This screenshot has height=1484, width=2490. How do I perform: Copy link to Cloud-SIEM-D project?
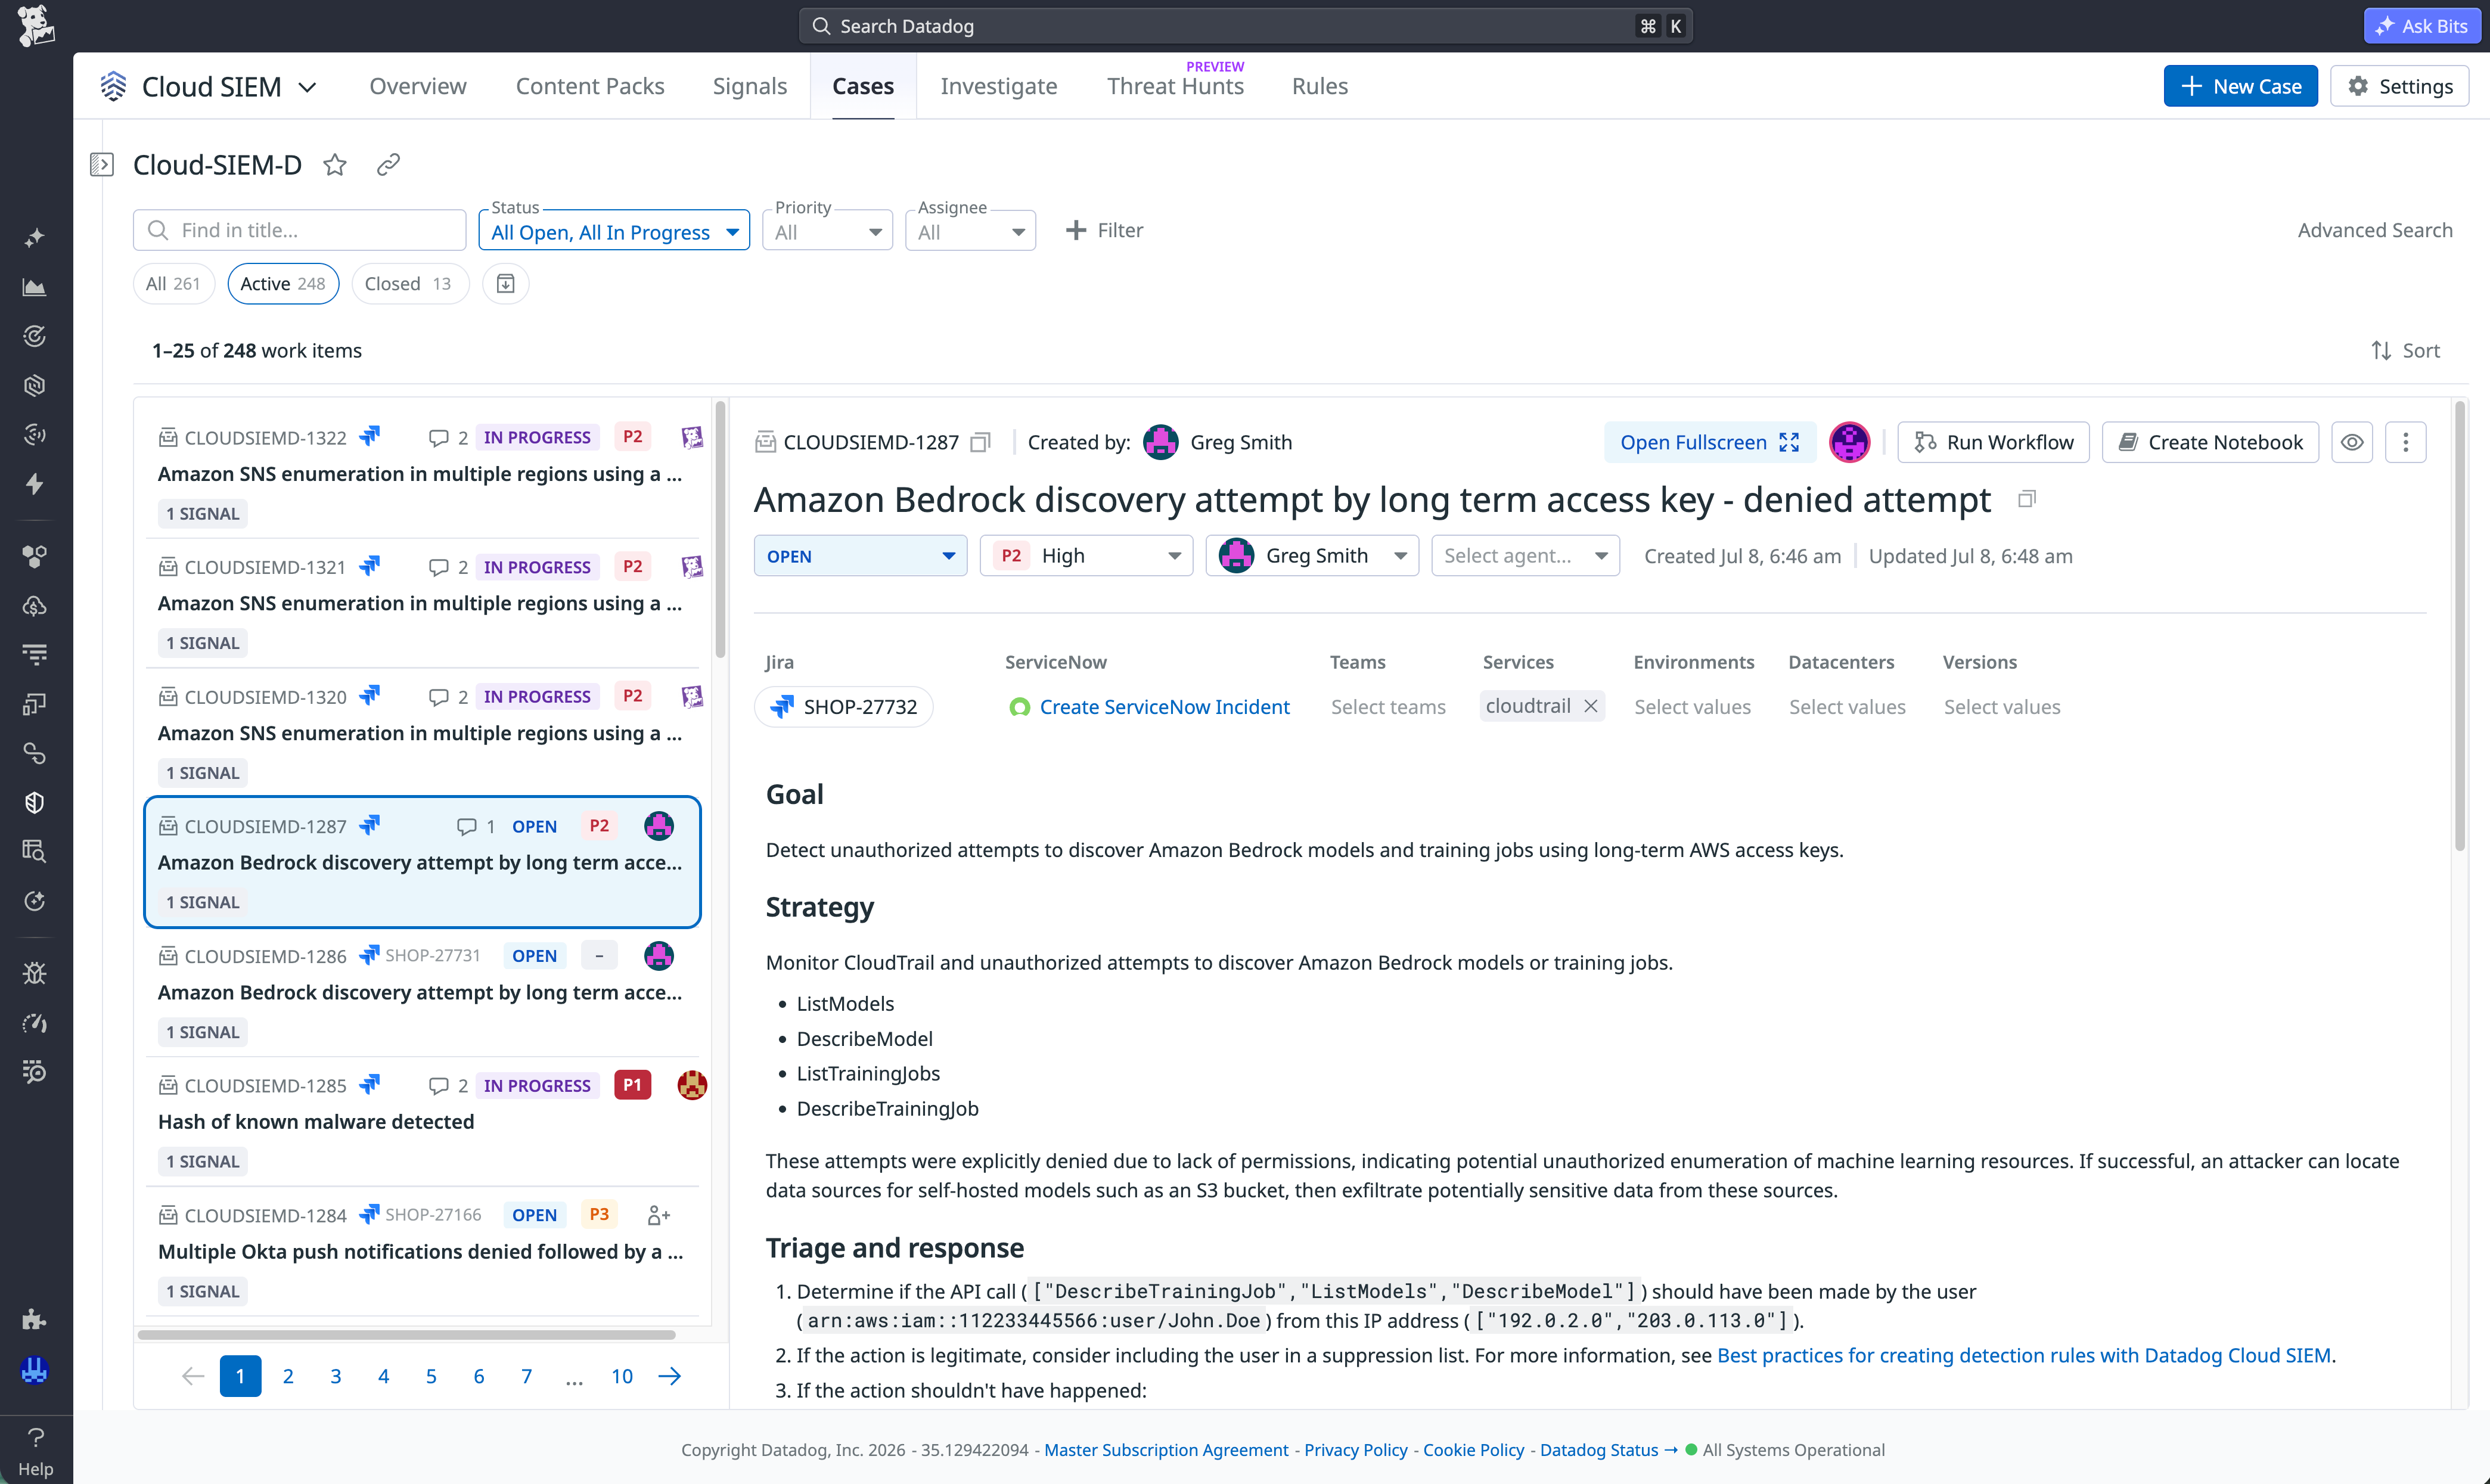(x=388, y=165)
